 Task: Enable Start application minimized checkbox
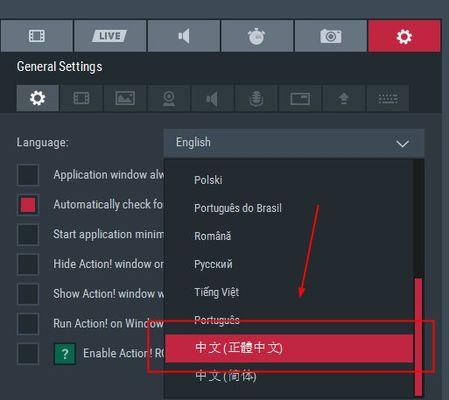click(x=28, y=234)
